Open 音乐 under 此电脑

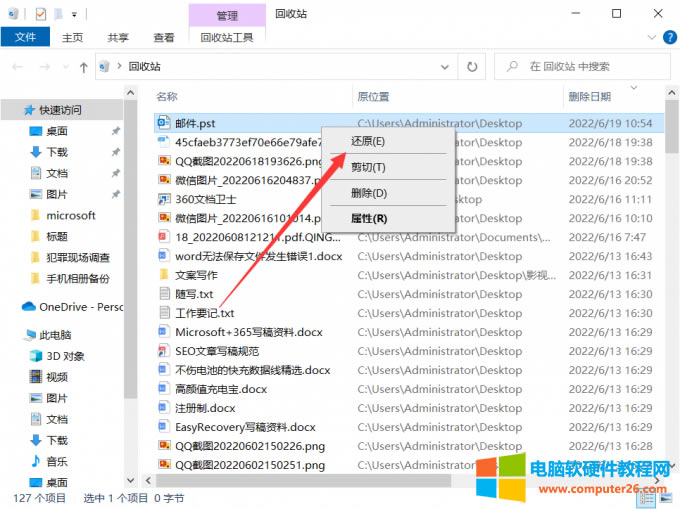pyautogui.click(x=57, y=462)
